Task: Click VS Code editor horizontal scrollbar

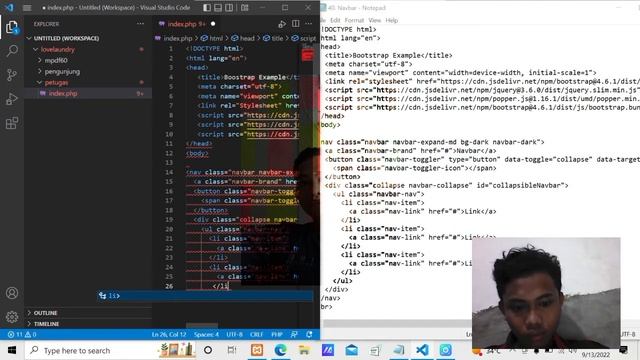Action: (202, 326)
